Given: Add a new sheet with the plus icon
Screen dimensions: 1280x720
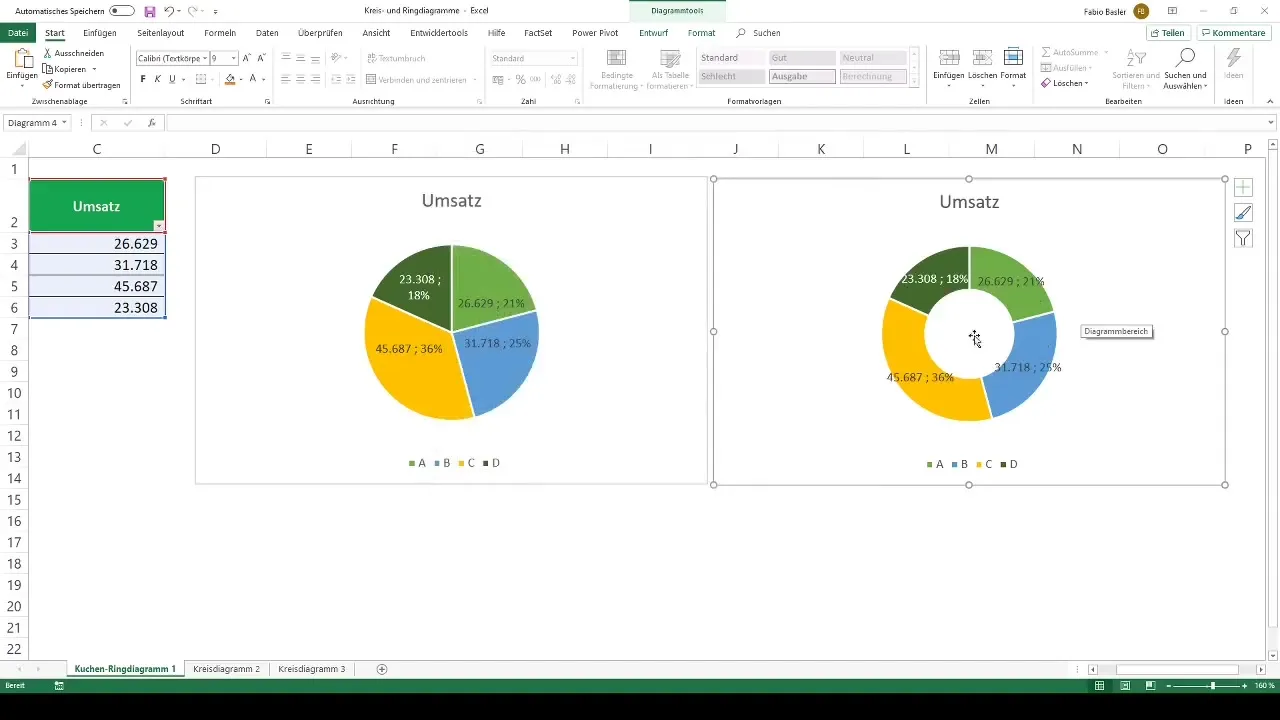Looking at the screenshot, I should (x=382, y=669).
